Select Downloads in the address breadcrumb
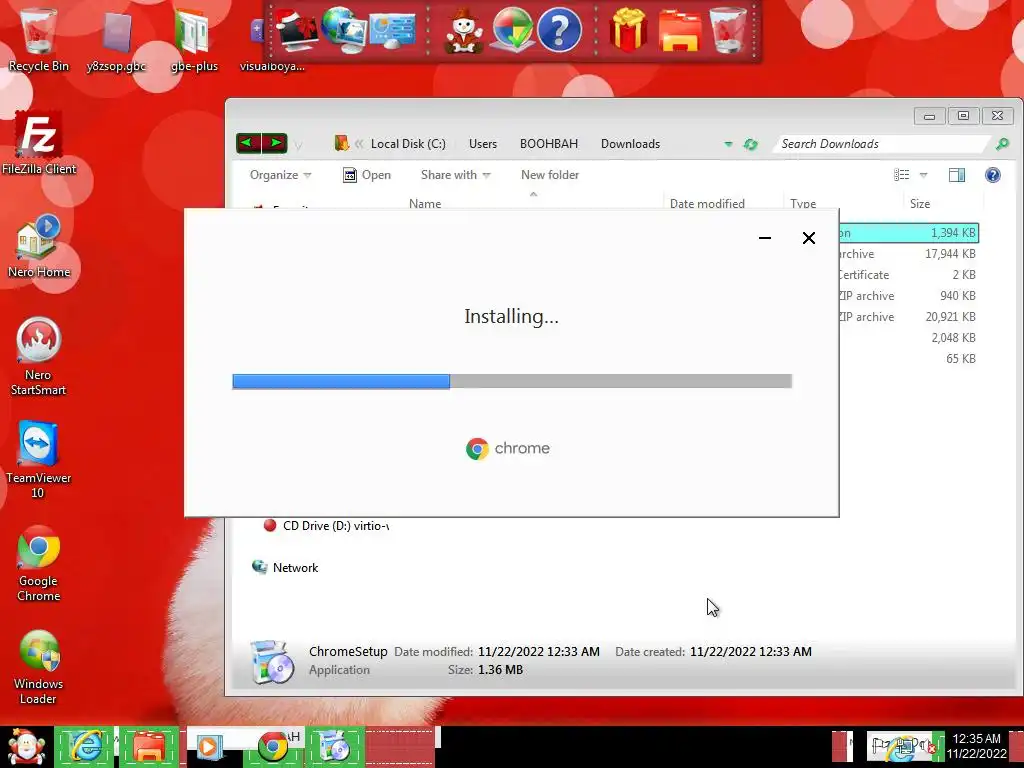This screenshot has width=1024, height=768. tap(630, 144)
